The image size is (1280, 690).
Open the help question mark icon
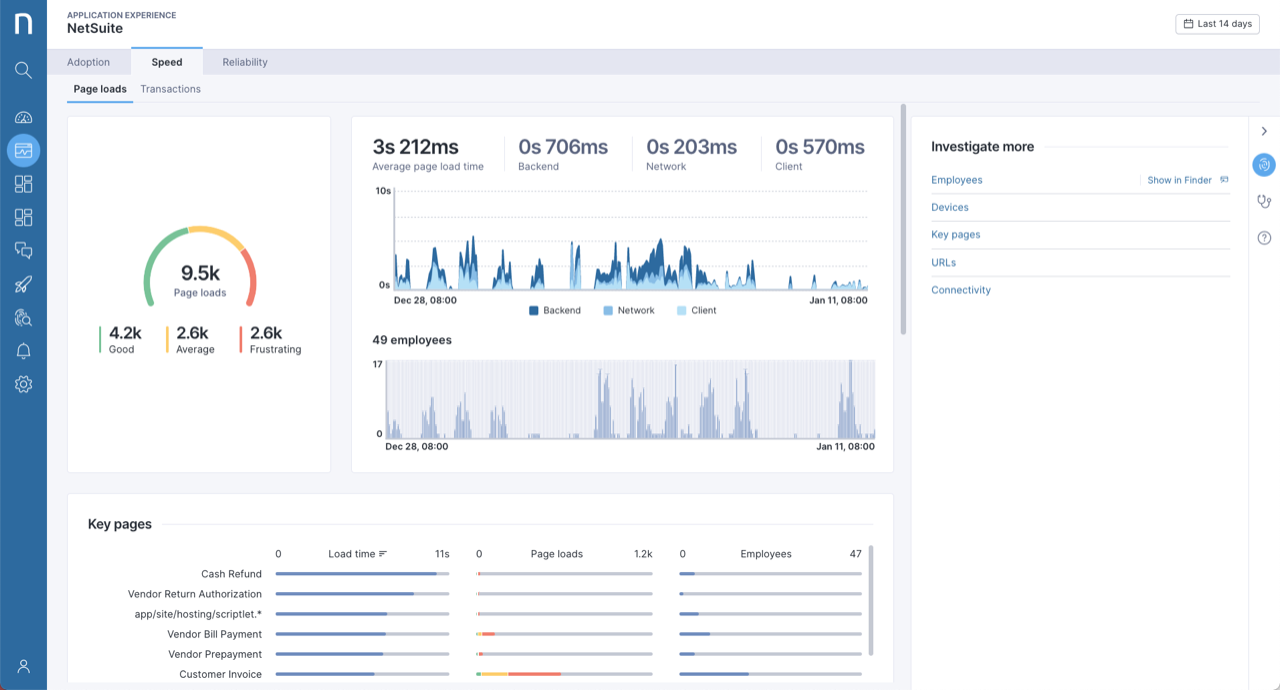1264,237
